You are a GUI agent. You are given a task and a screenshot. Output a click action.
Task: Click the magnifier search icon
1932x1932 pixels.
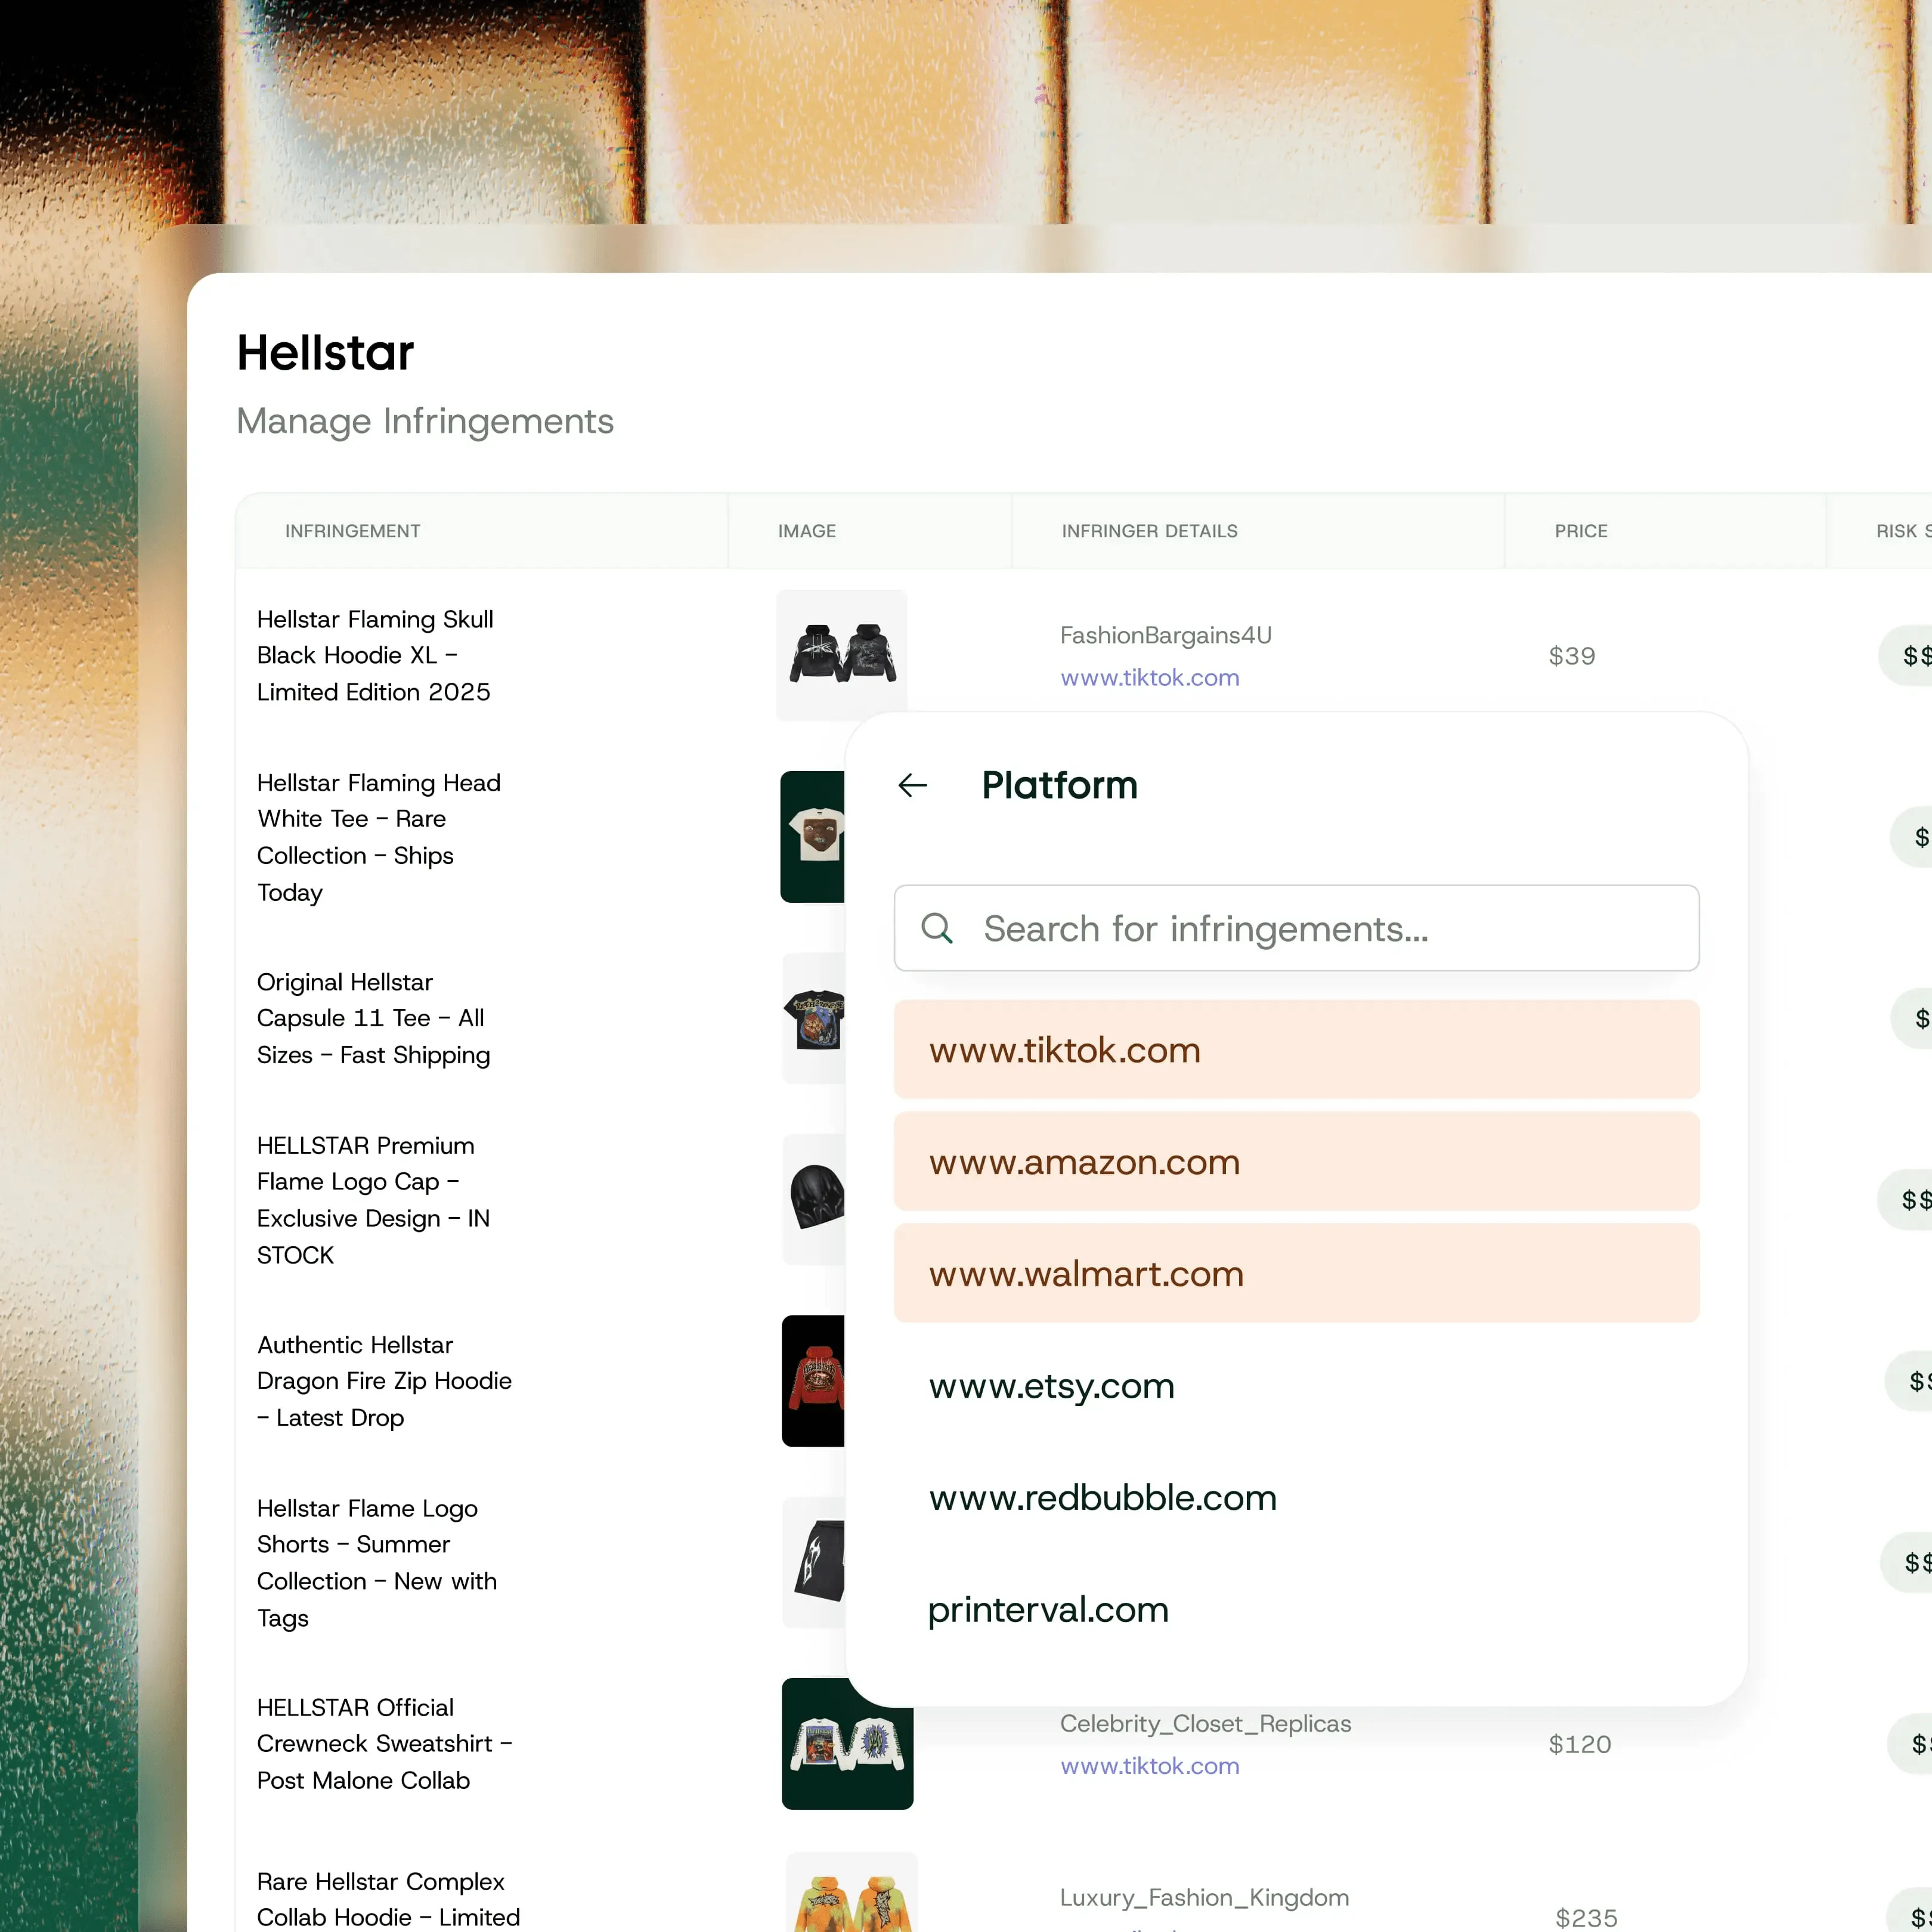pyautogui.click(x=937, y=928)
